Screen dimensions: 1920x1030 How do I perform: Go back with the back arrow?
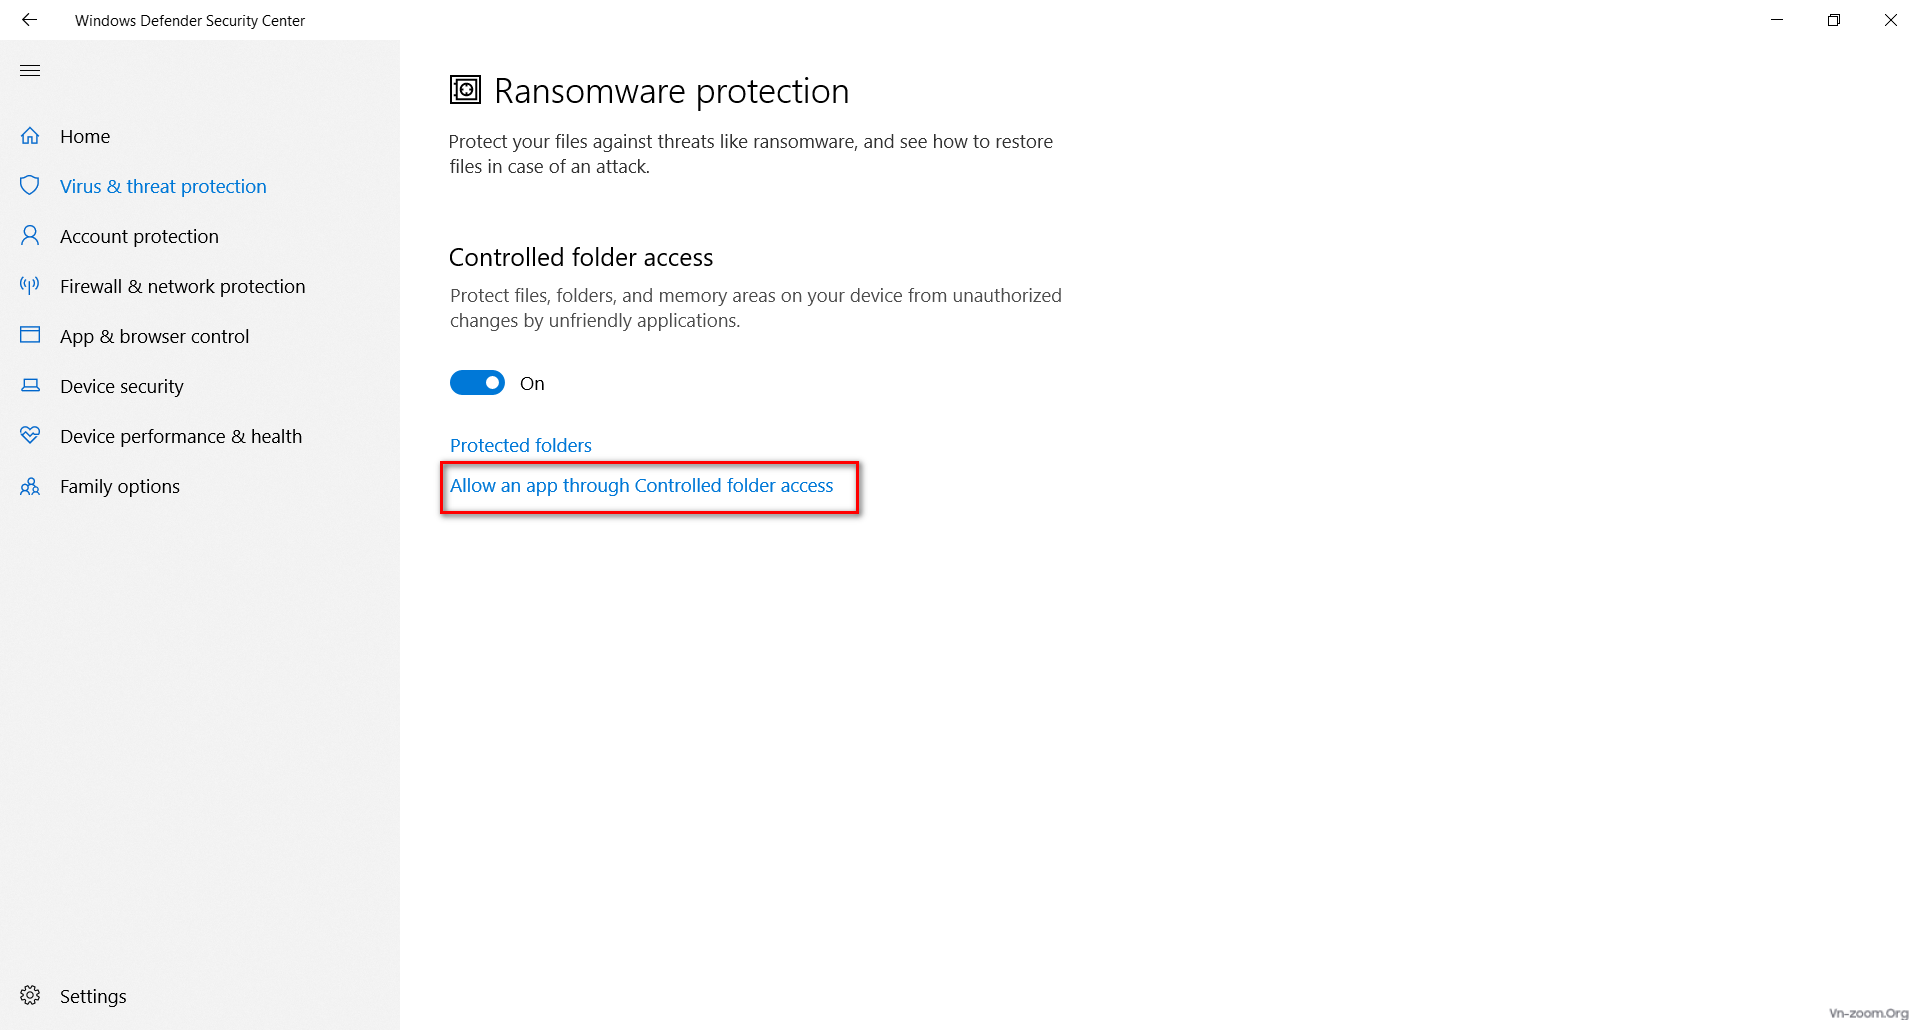pos(29,20)
